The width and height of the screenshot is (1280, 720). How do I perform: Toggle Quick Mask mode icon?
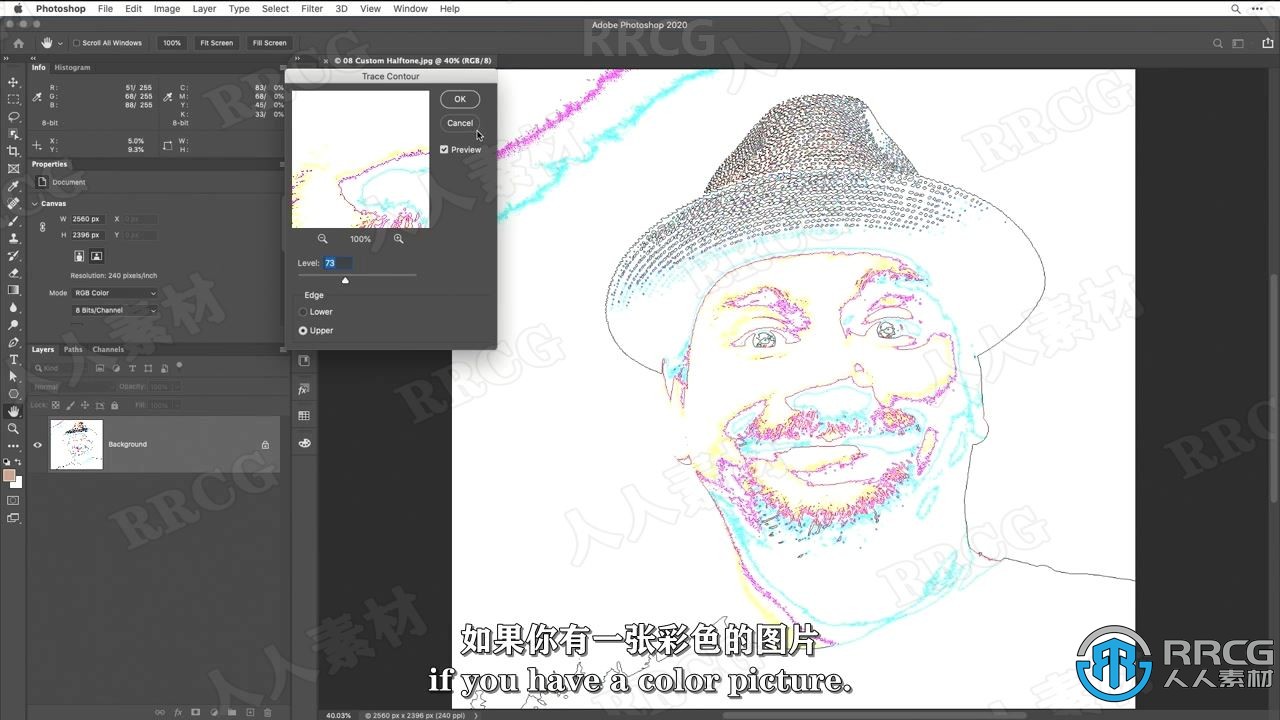(x=13, y=500)
